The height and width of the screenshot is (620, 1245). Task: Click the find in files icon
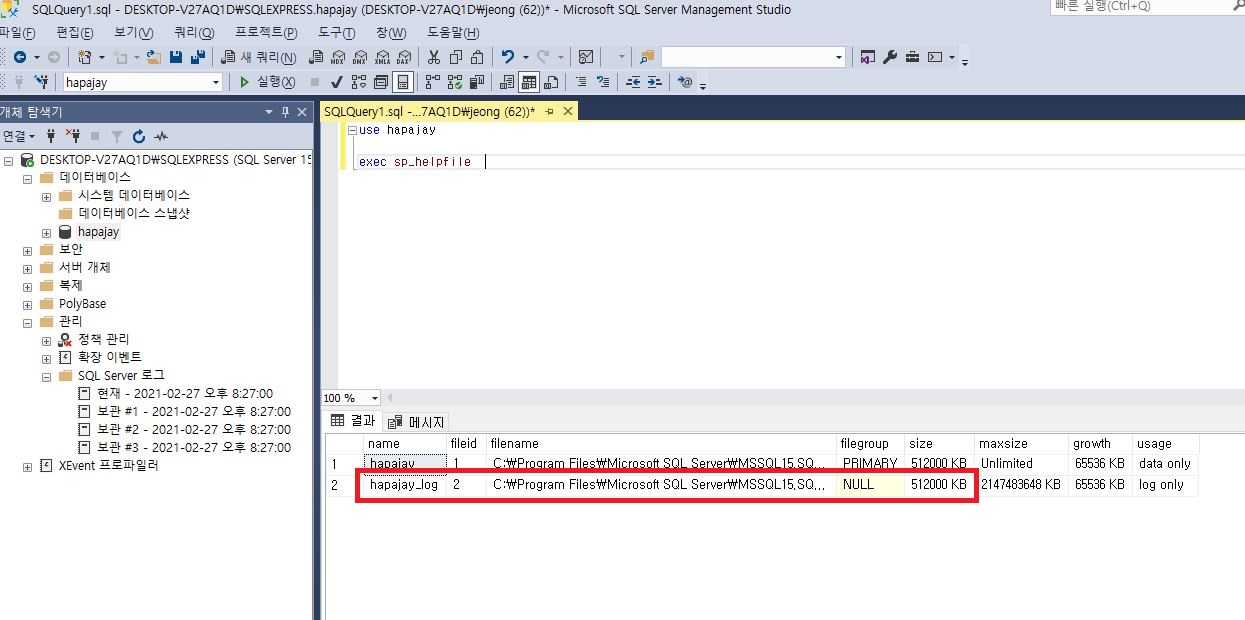point(646,57)
